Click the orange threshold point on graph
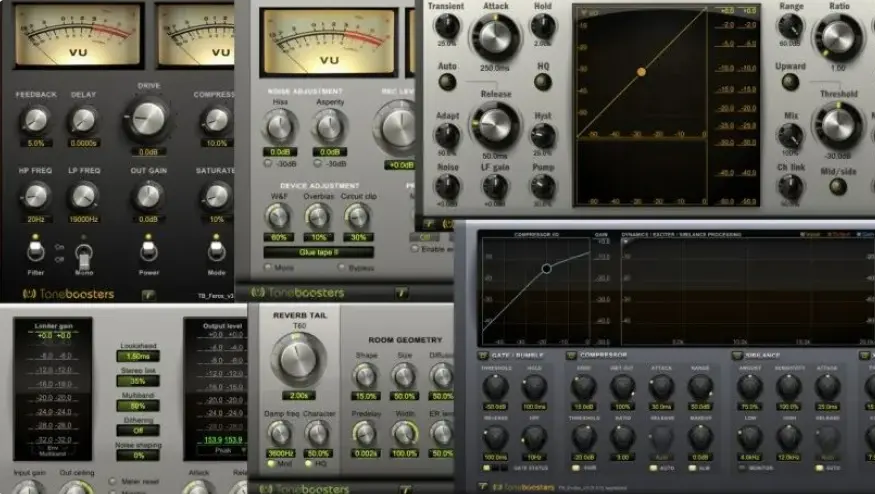 pyautogui.click(x=641, y=72)
